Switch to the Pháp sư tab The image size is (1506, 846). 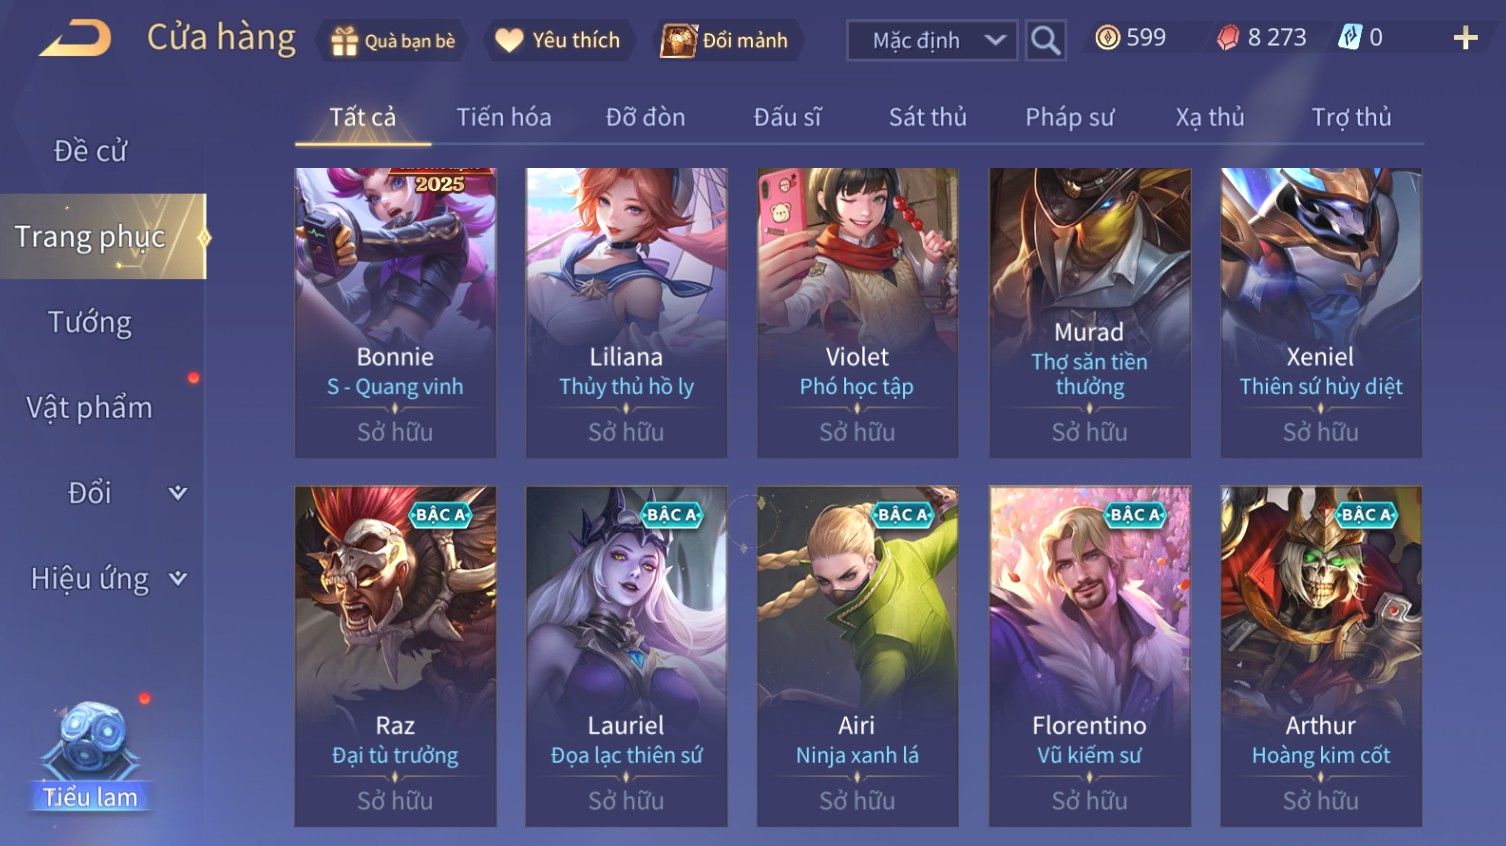tap(1069, 117)
